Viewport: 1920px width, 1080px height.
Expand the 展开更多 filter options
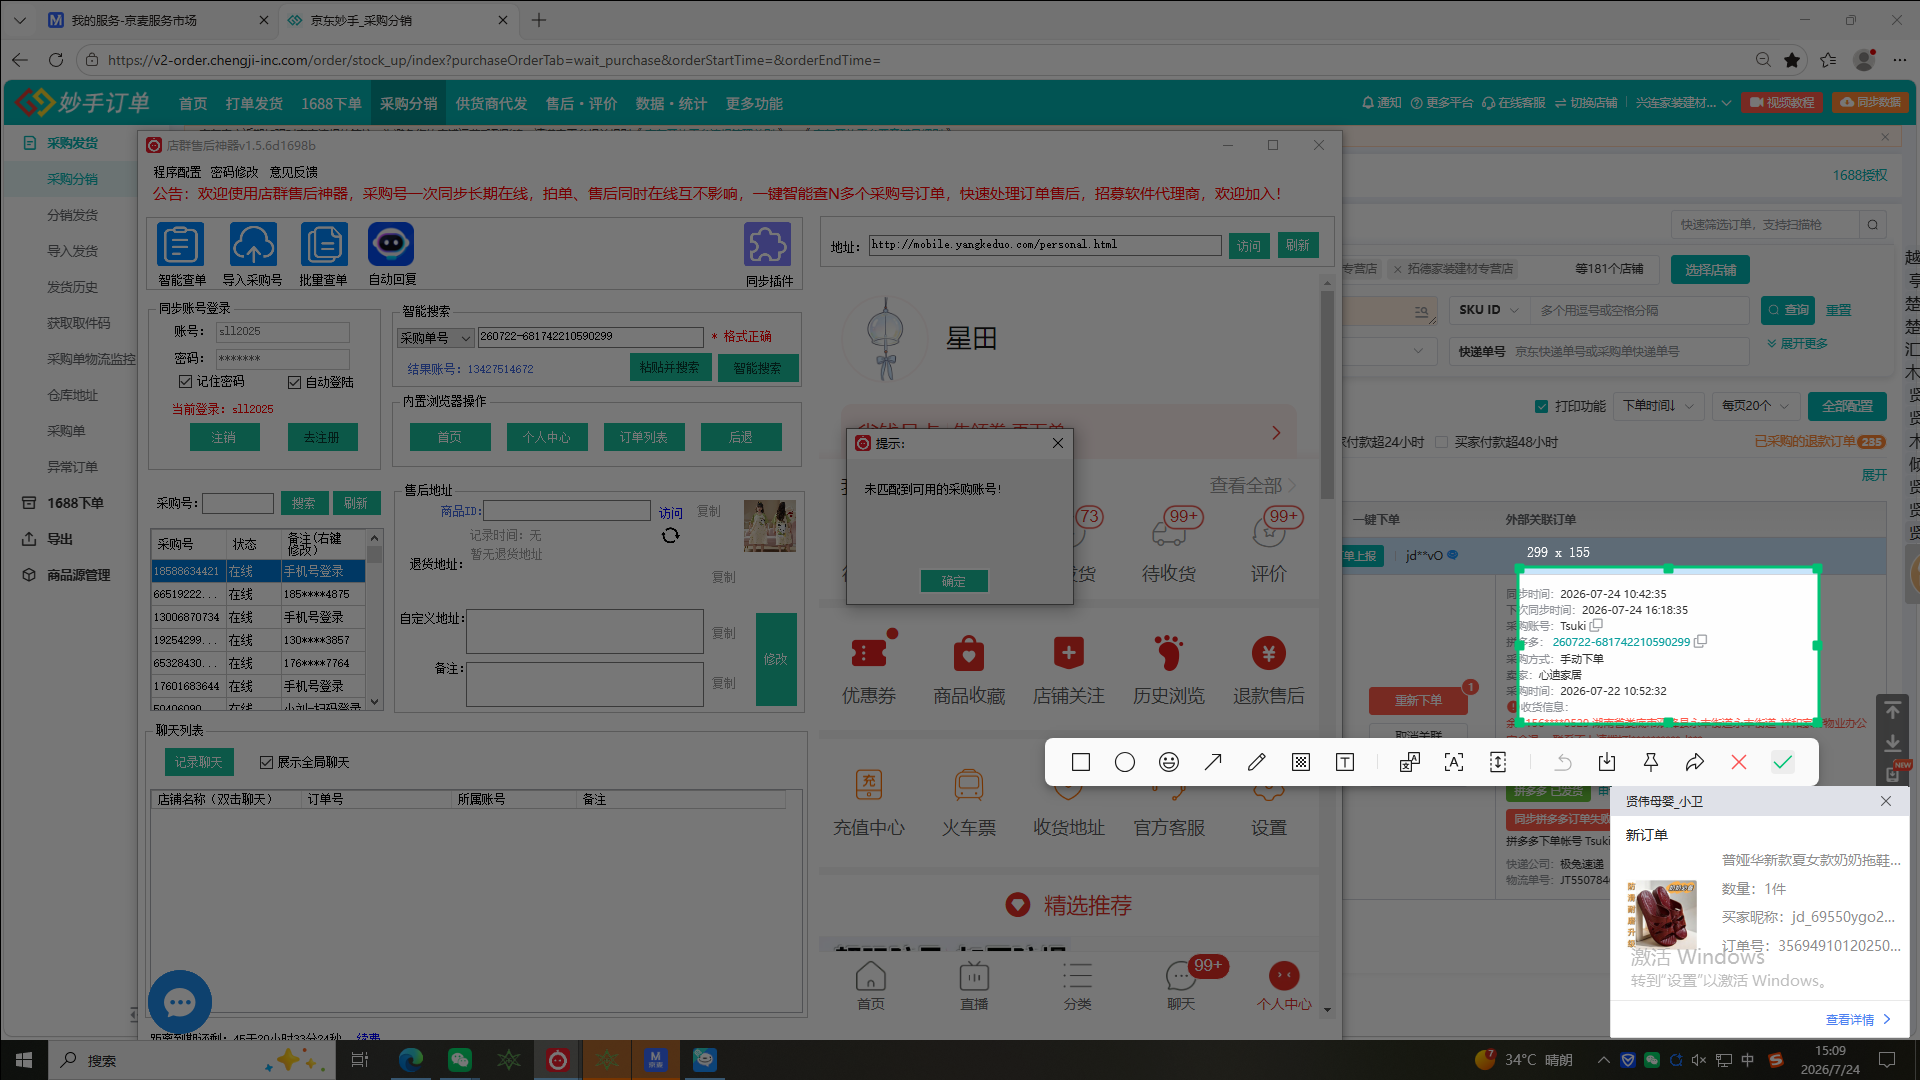click(x=1797, y=344)
